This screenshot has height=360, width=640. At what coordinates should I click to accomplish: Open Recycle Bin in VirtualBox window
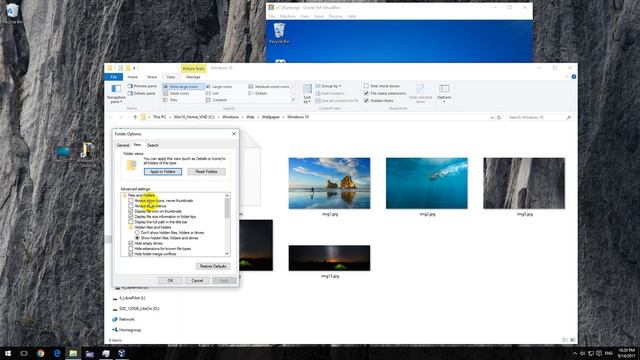click(x=279, y=33)
